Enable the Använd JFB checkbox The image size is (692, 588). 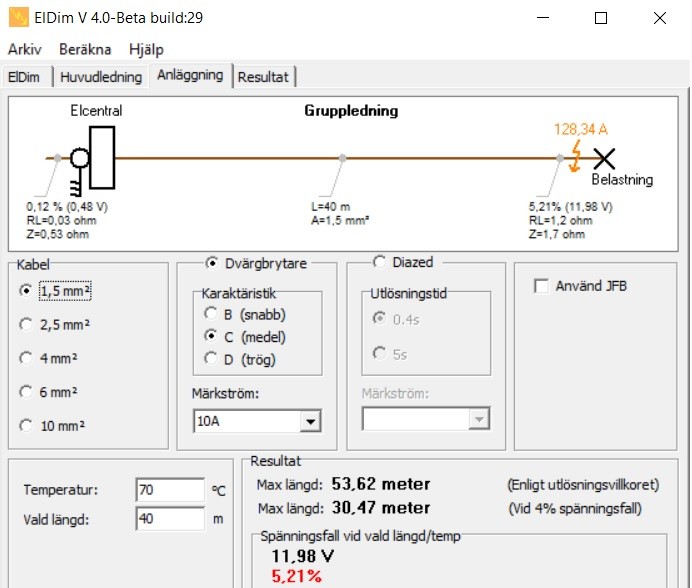coord(541,287)
